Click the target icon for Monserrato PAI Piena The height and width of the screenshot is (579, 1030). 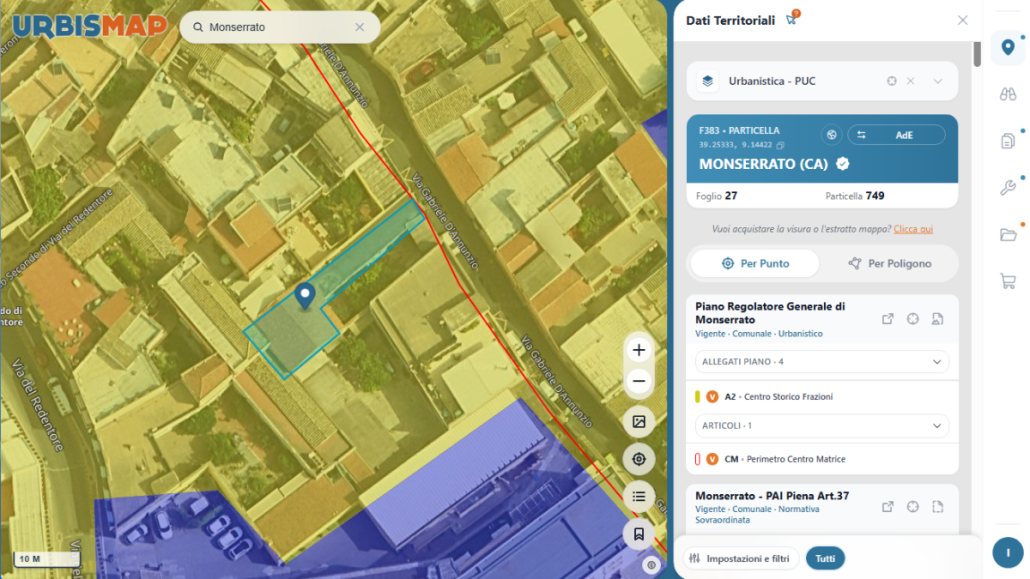click(x=912, y=507)
